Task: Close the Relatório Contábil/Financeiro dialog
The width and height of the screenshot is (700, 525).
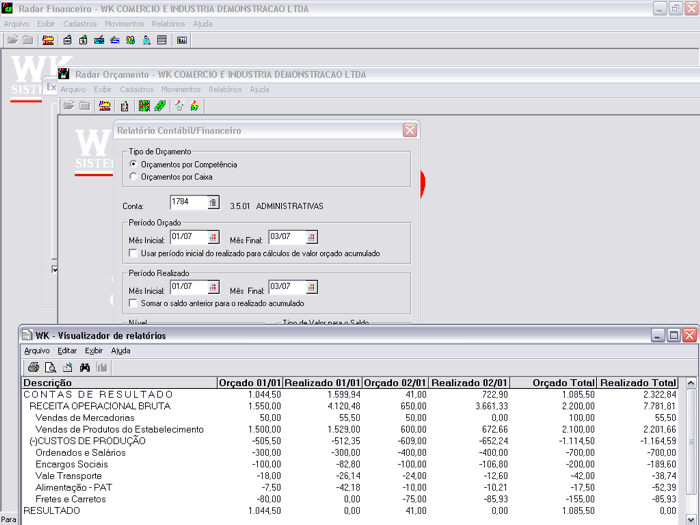Action: pyautogui.click(x=410, y=130)
